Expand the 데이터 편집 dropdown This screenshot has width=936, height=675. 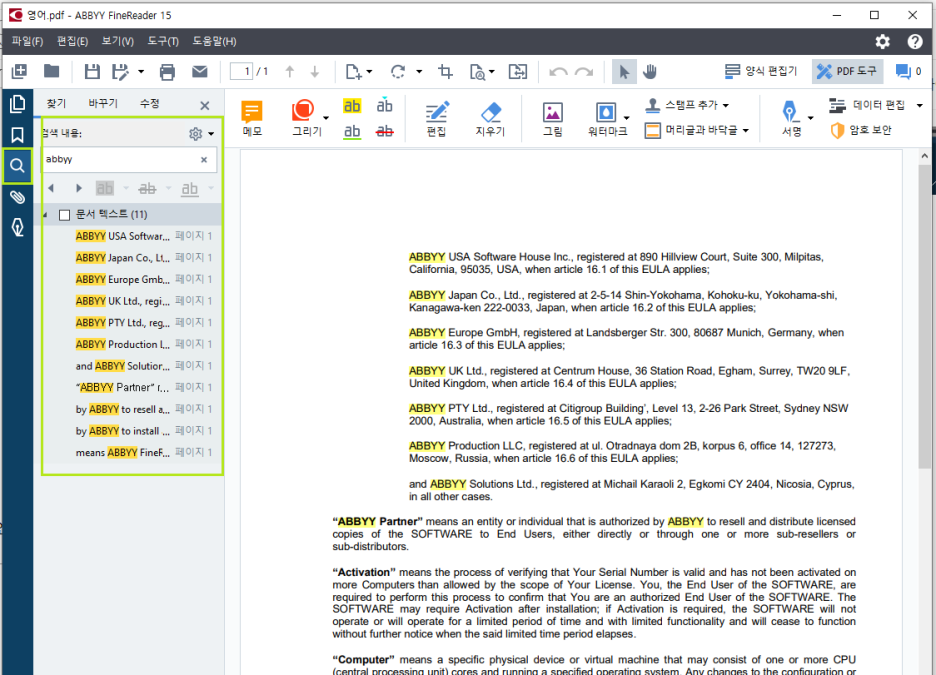919,105
